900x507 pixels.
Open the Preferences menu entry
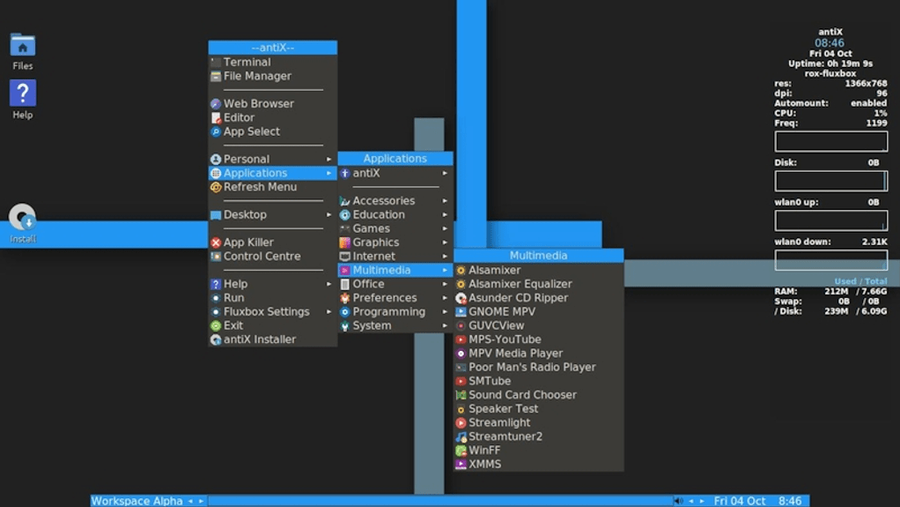395,298
